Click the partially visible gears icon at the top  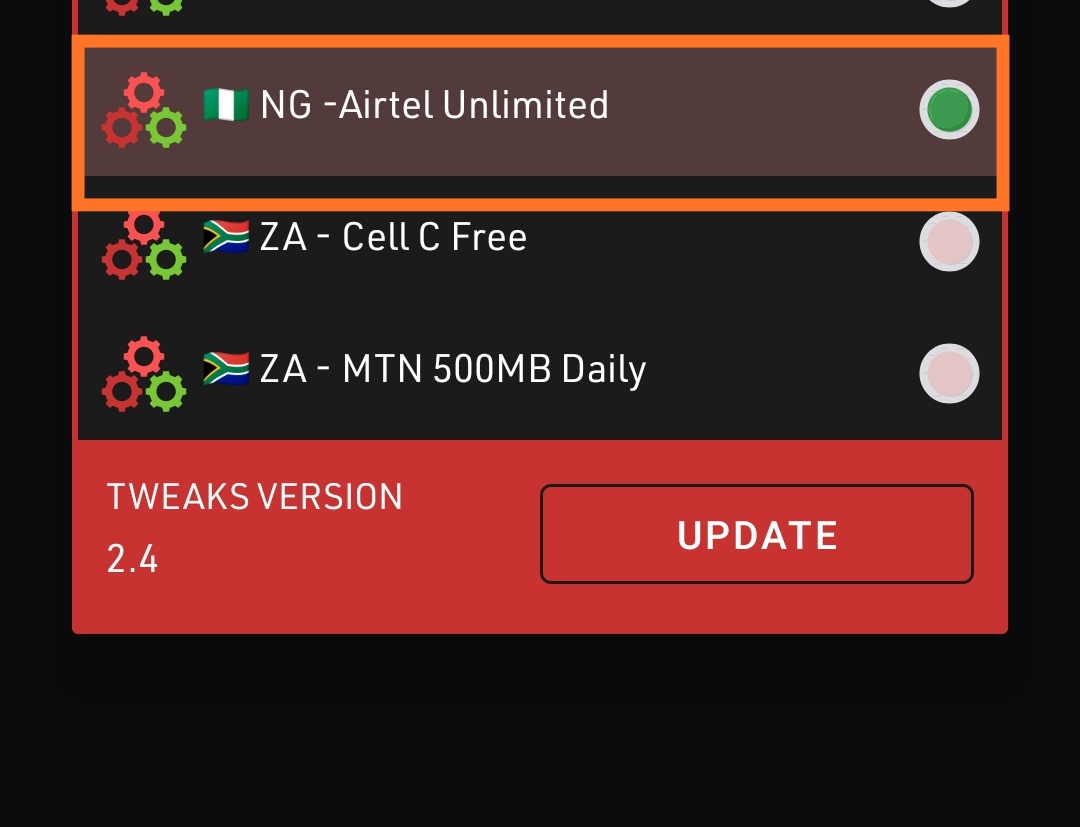pyautogui.click(x=144, y=7)
